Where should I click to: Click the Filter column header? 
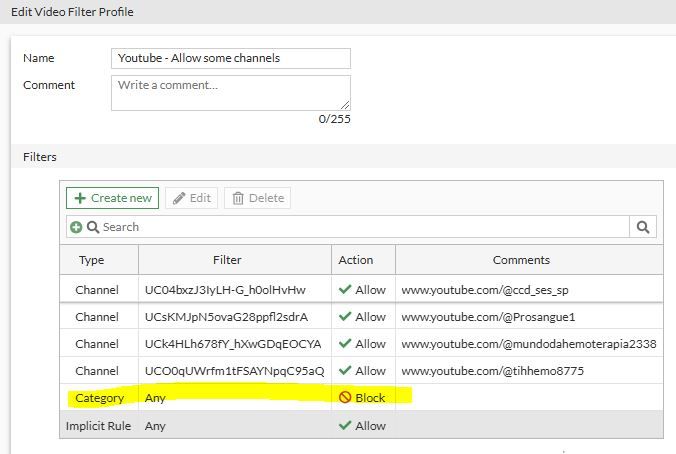click(x=227, y=260)
